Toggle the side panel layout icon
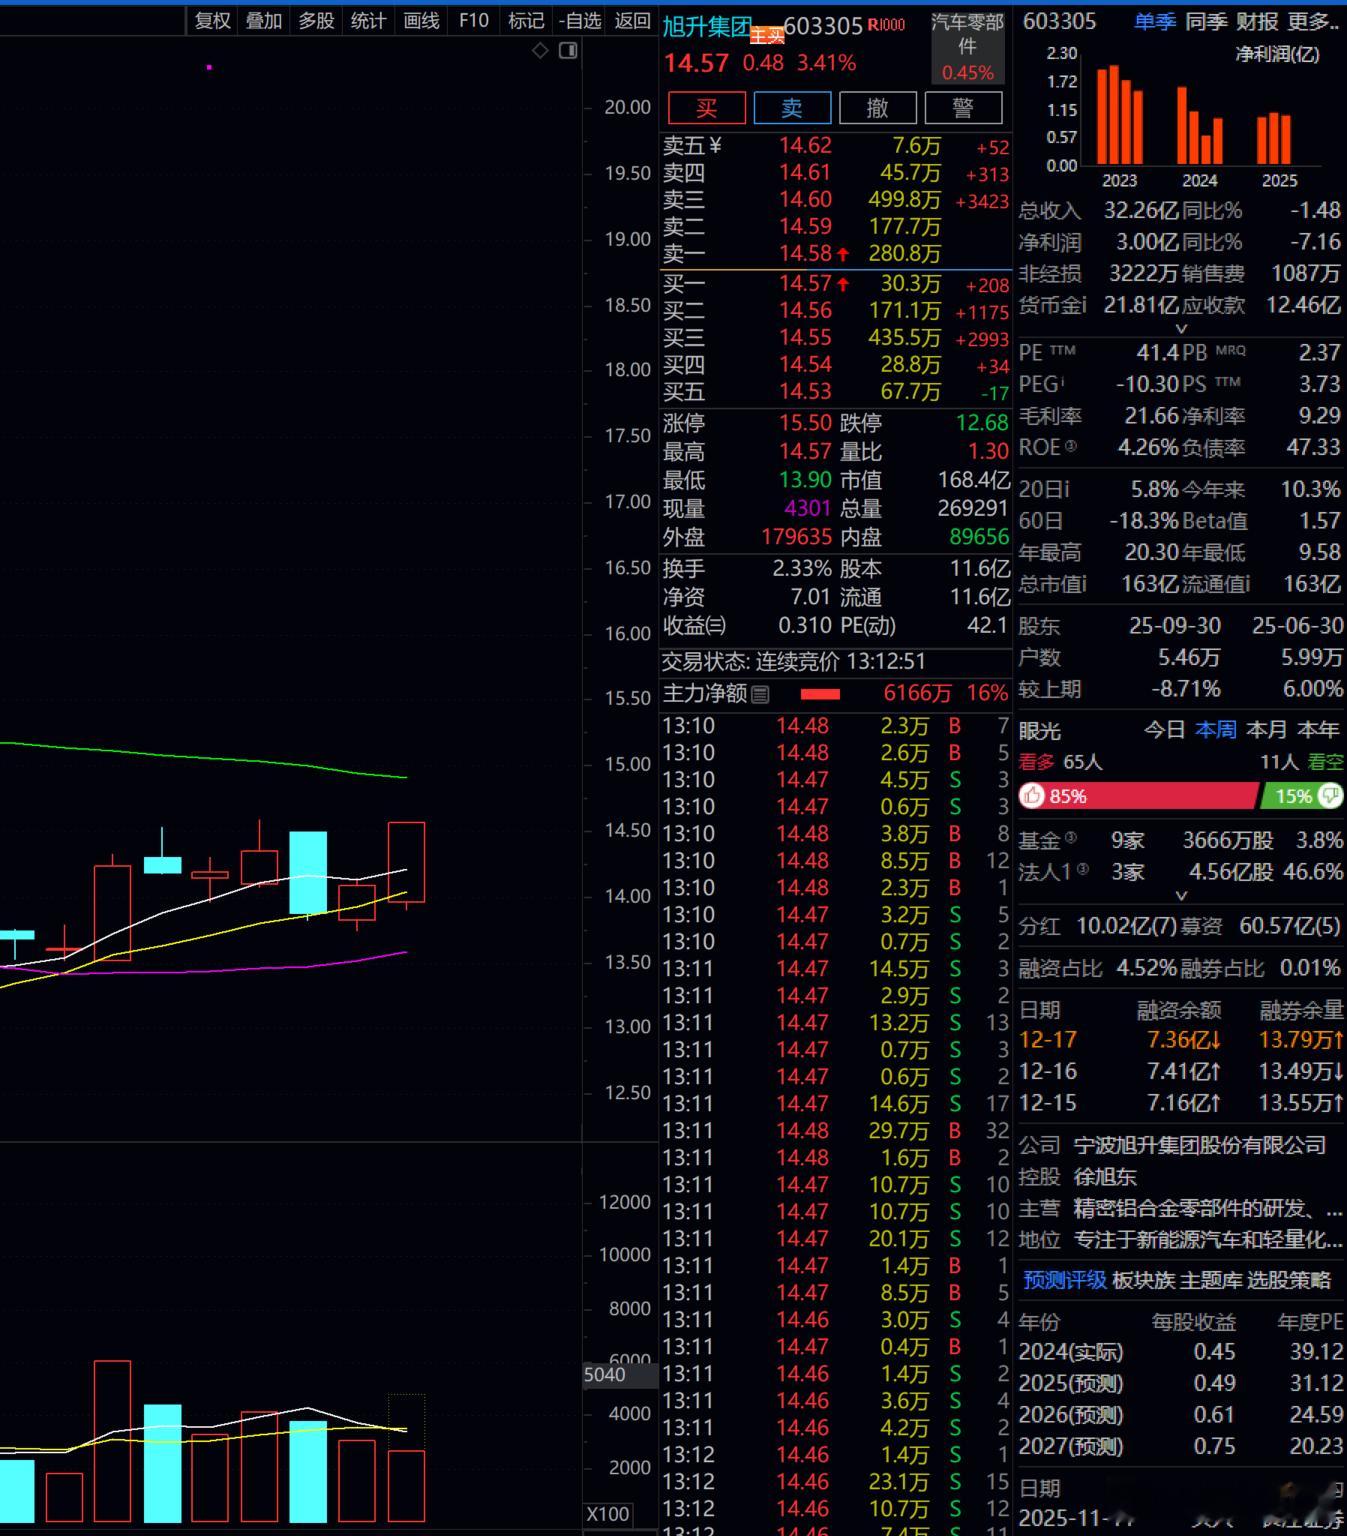Image resolution: width=1347 pixels, height=1536 pixels. point(568,51)
